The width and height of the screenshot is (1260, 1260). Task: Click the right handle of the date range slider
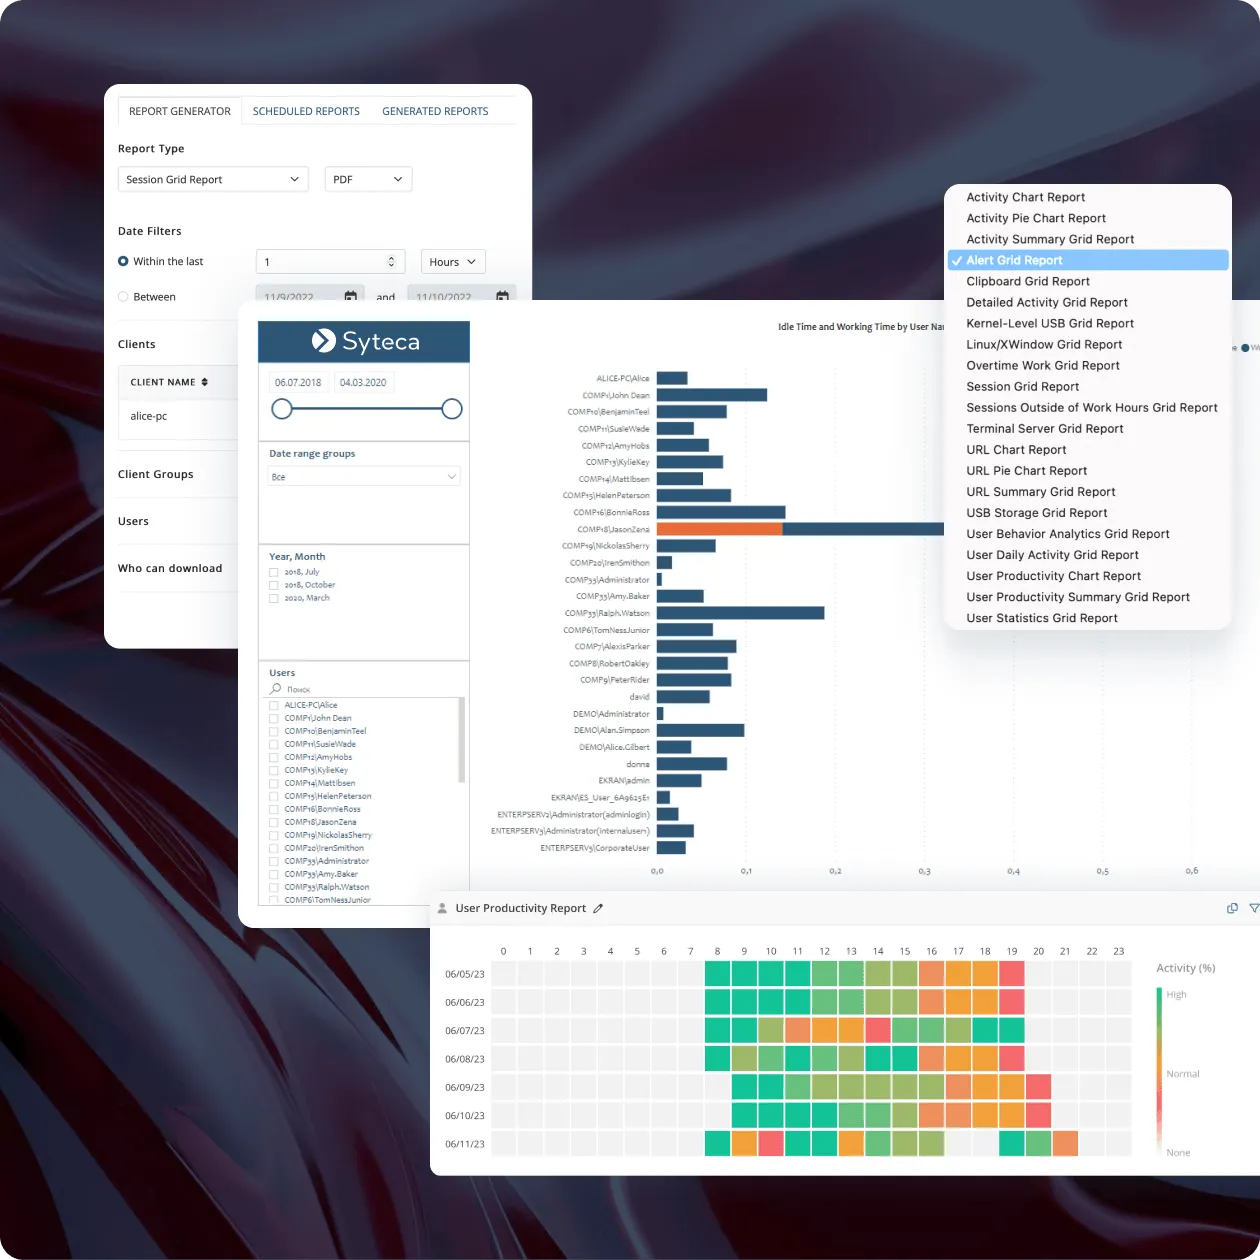[x=452, y=408]
